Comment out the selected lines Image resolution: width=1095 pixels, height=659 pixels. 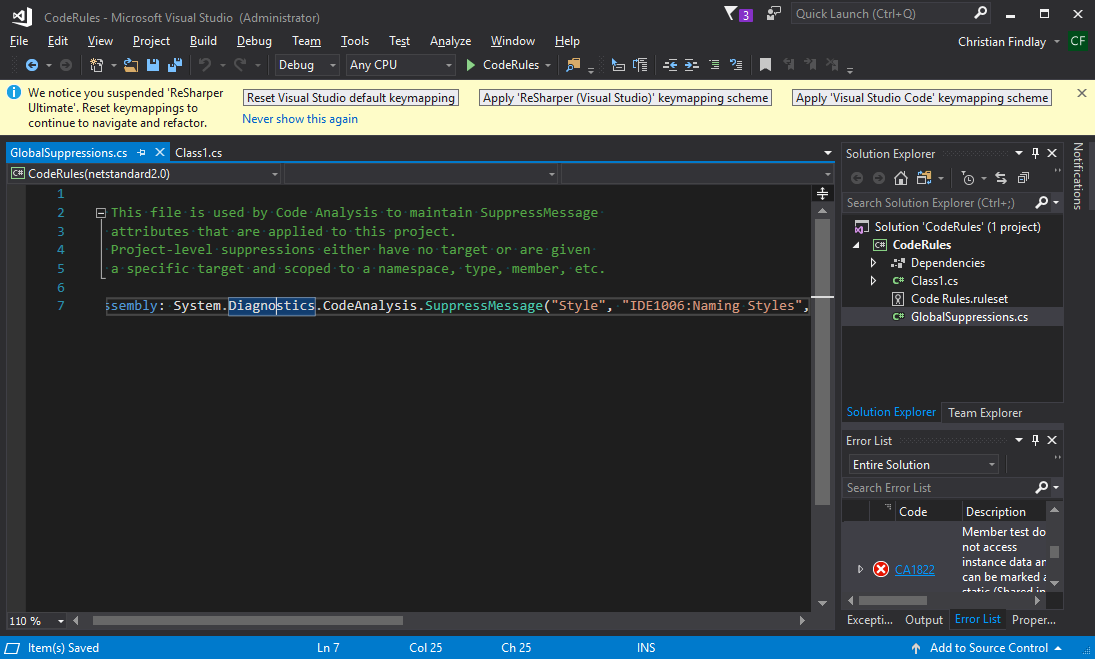click(714, 65)
